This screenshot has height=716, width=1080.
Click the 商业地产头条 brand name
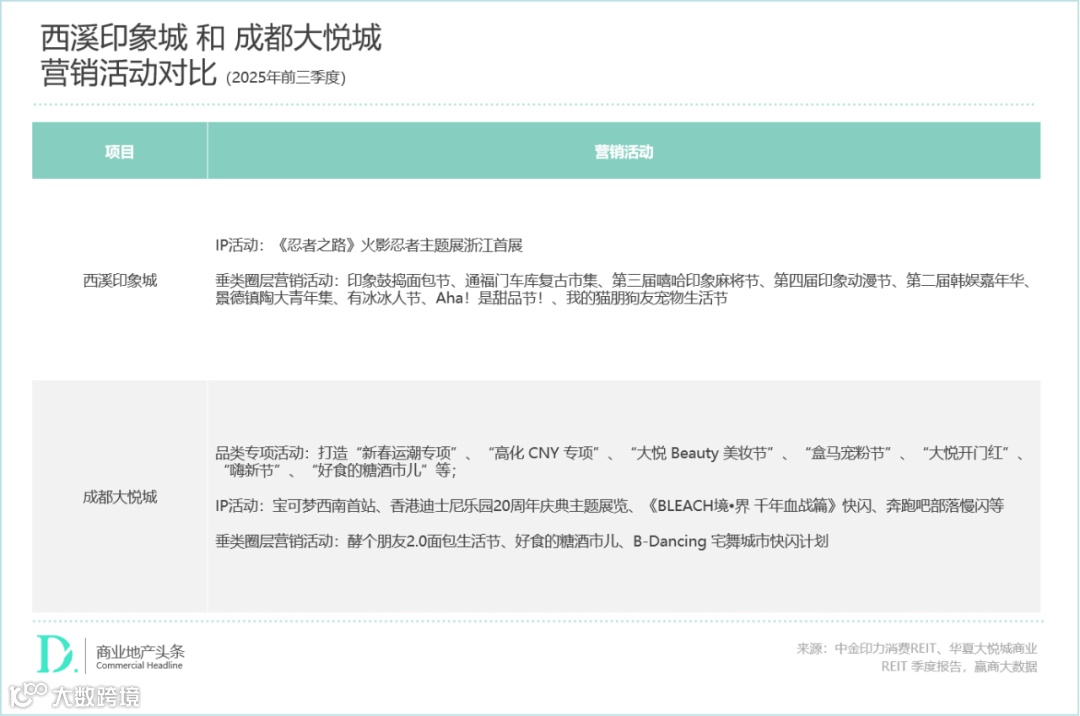[x=141, y=651]
